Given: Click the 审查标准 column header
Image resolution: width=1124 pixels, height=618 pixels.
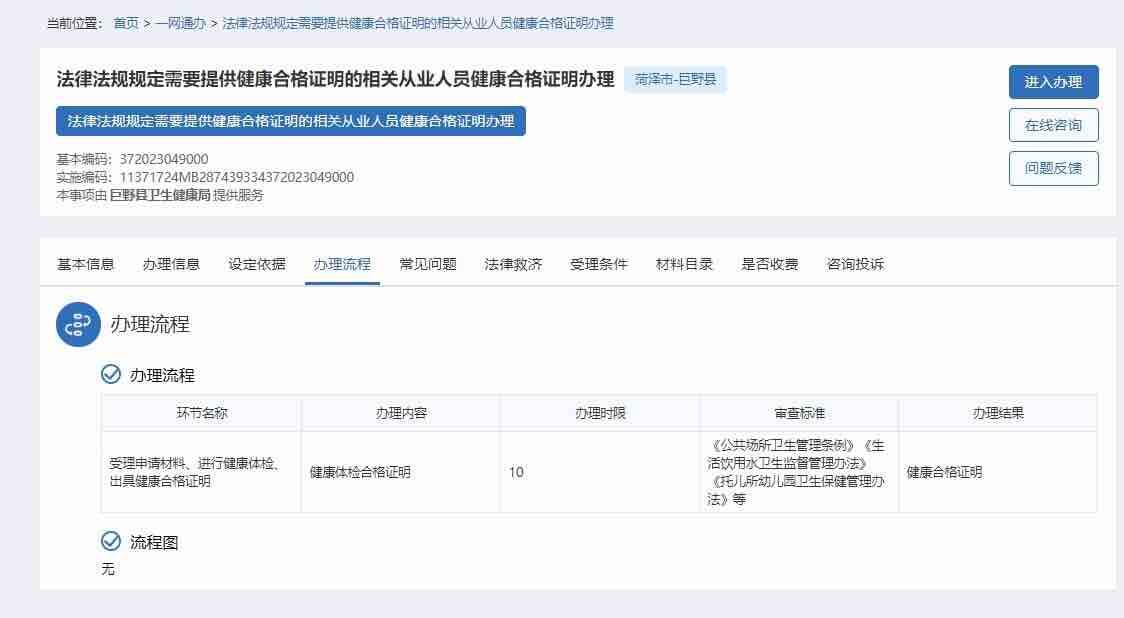Looking at the screenshot, I should 799,413.
